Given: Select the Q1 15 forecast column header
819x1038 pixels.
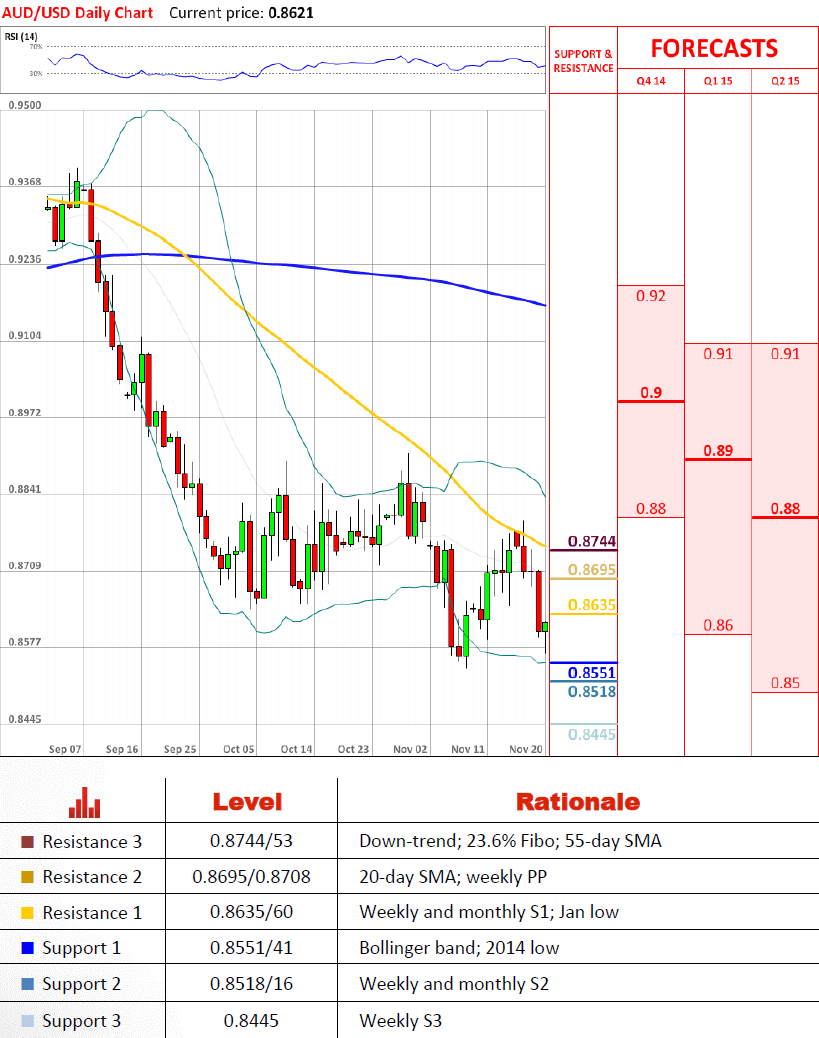Looking at the screenshot, I should coord(718,81).
